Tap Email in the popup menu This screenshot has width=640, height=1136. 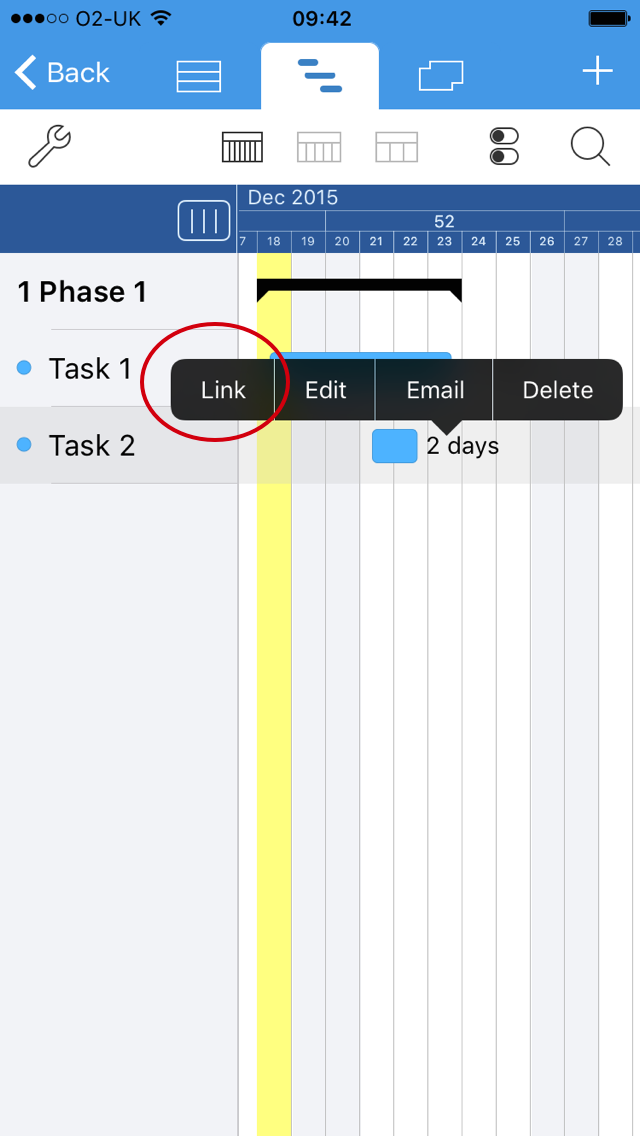tap(435, 390)
